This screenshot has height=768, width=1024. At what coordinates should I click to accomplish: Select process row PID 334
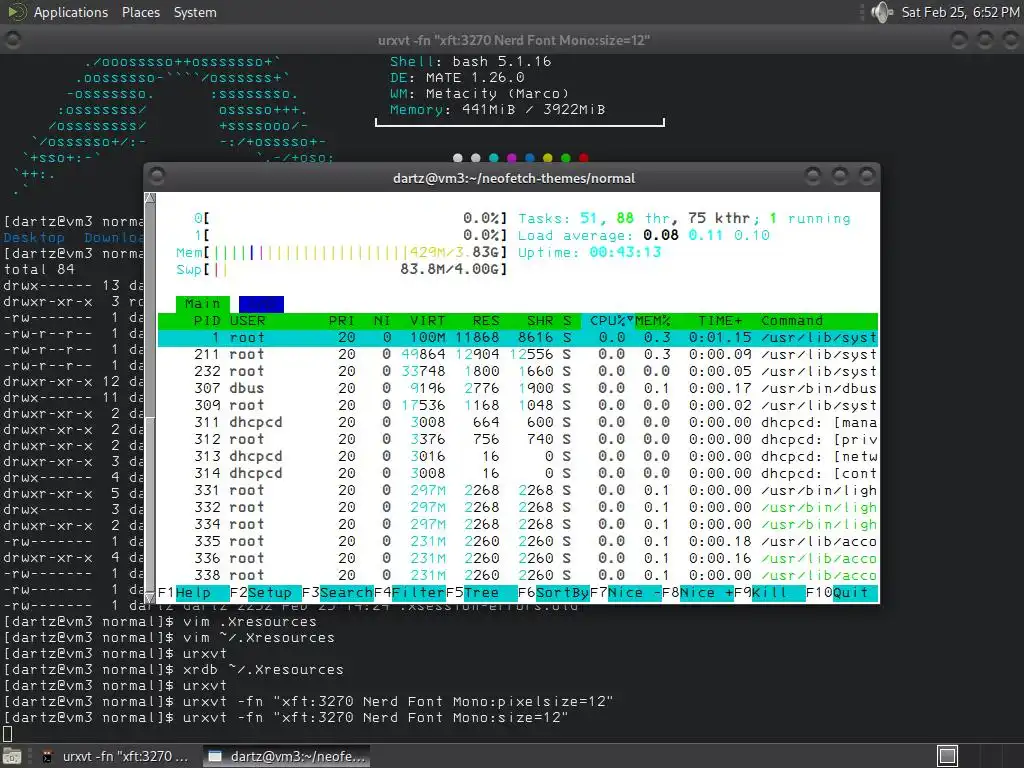point(517,524)
